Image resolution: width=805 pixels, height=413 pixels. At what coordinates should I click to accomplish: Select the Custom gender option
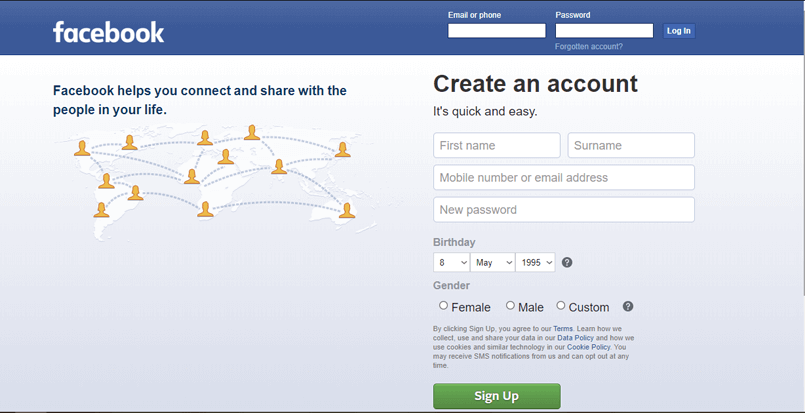click(x=561, y=306)
